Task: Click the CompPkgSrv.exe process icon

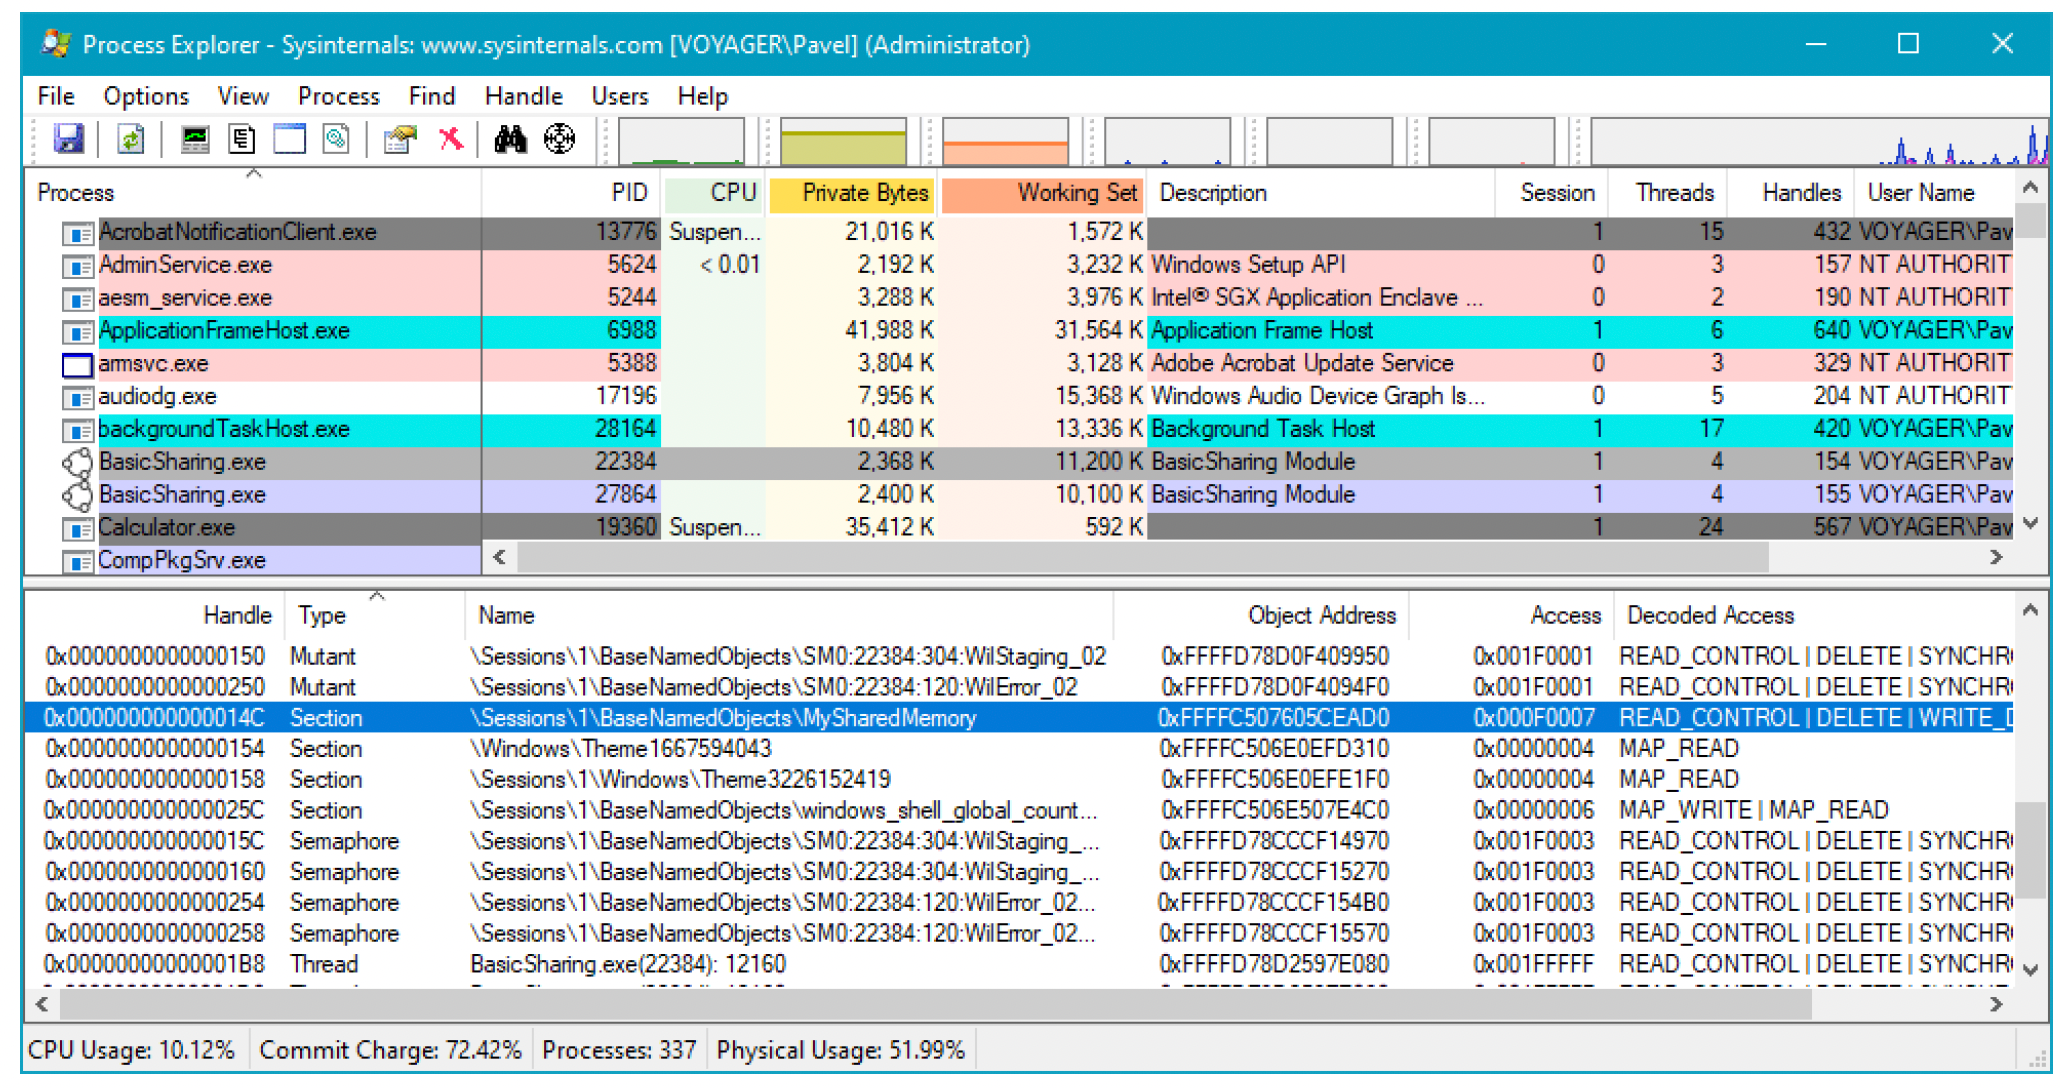Action: pyautogui.click(x=77, y=562)
